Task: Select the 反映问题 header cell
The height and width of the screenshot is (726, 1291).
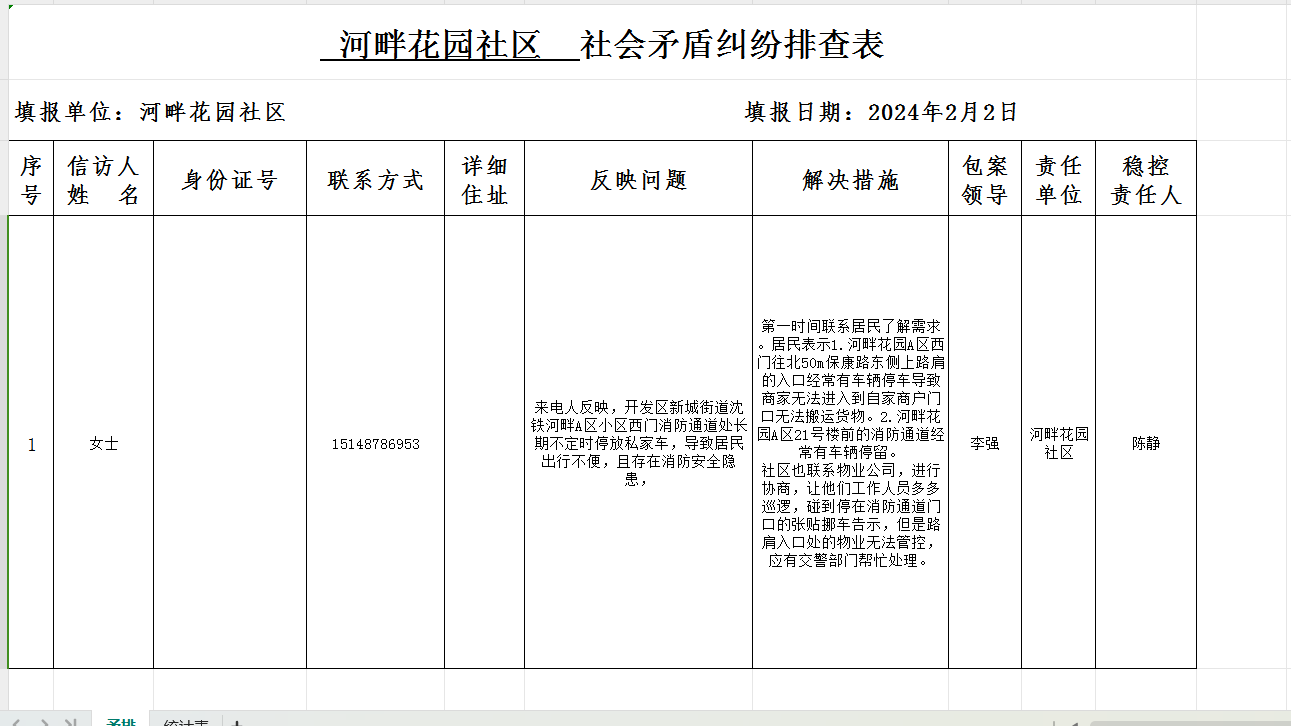Action: pyautogui.click(x=639, y=179)
